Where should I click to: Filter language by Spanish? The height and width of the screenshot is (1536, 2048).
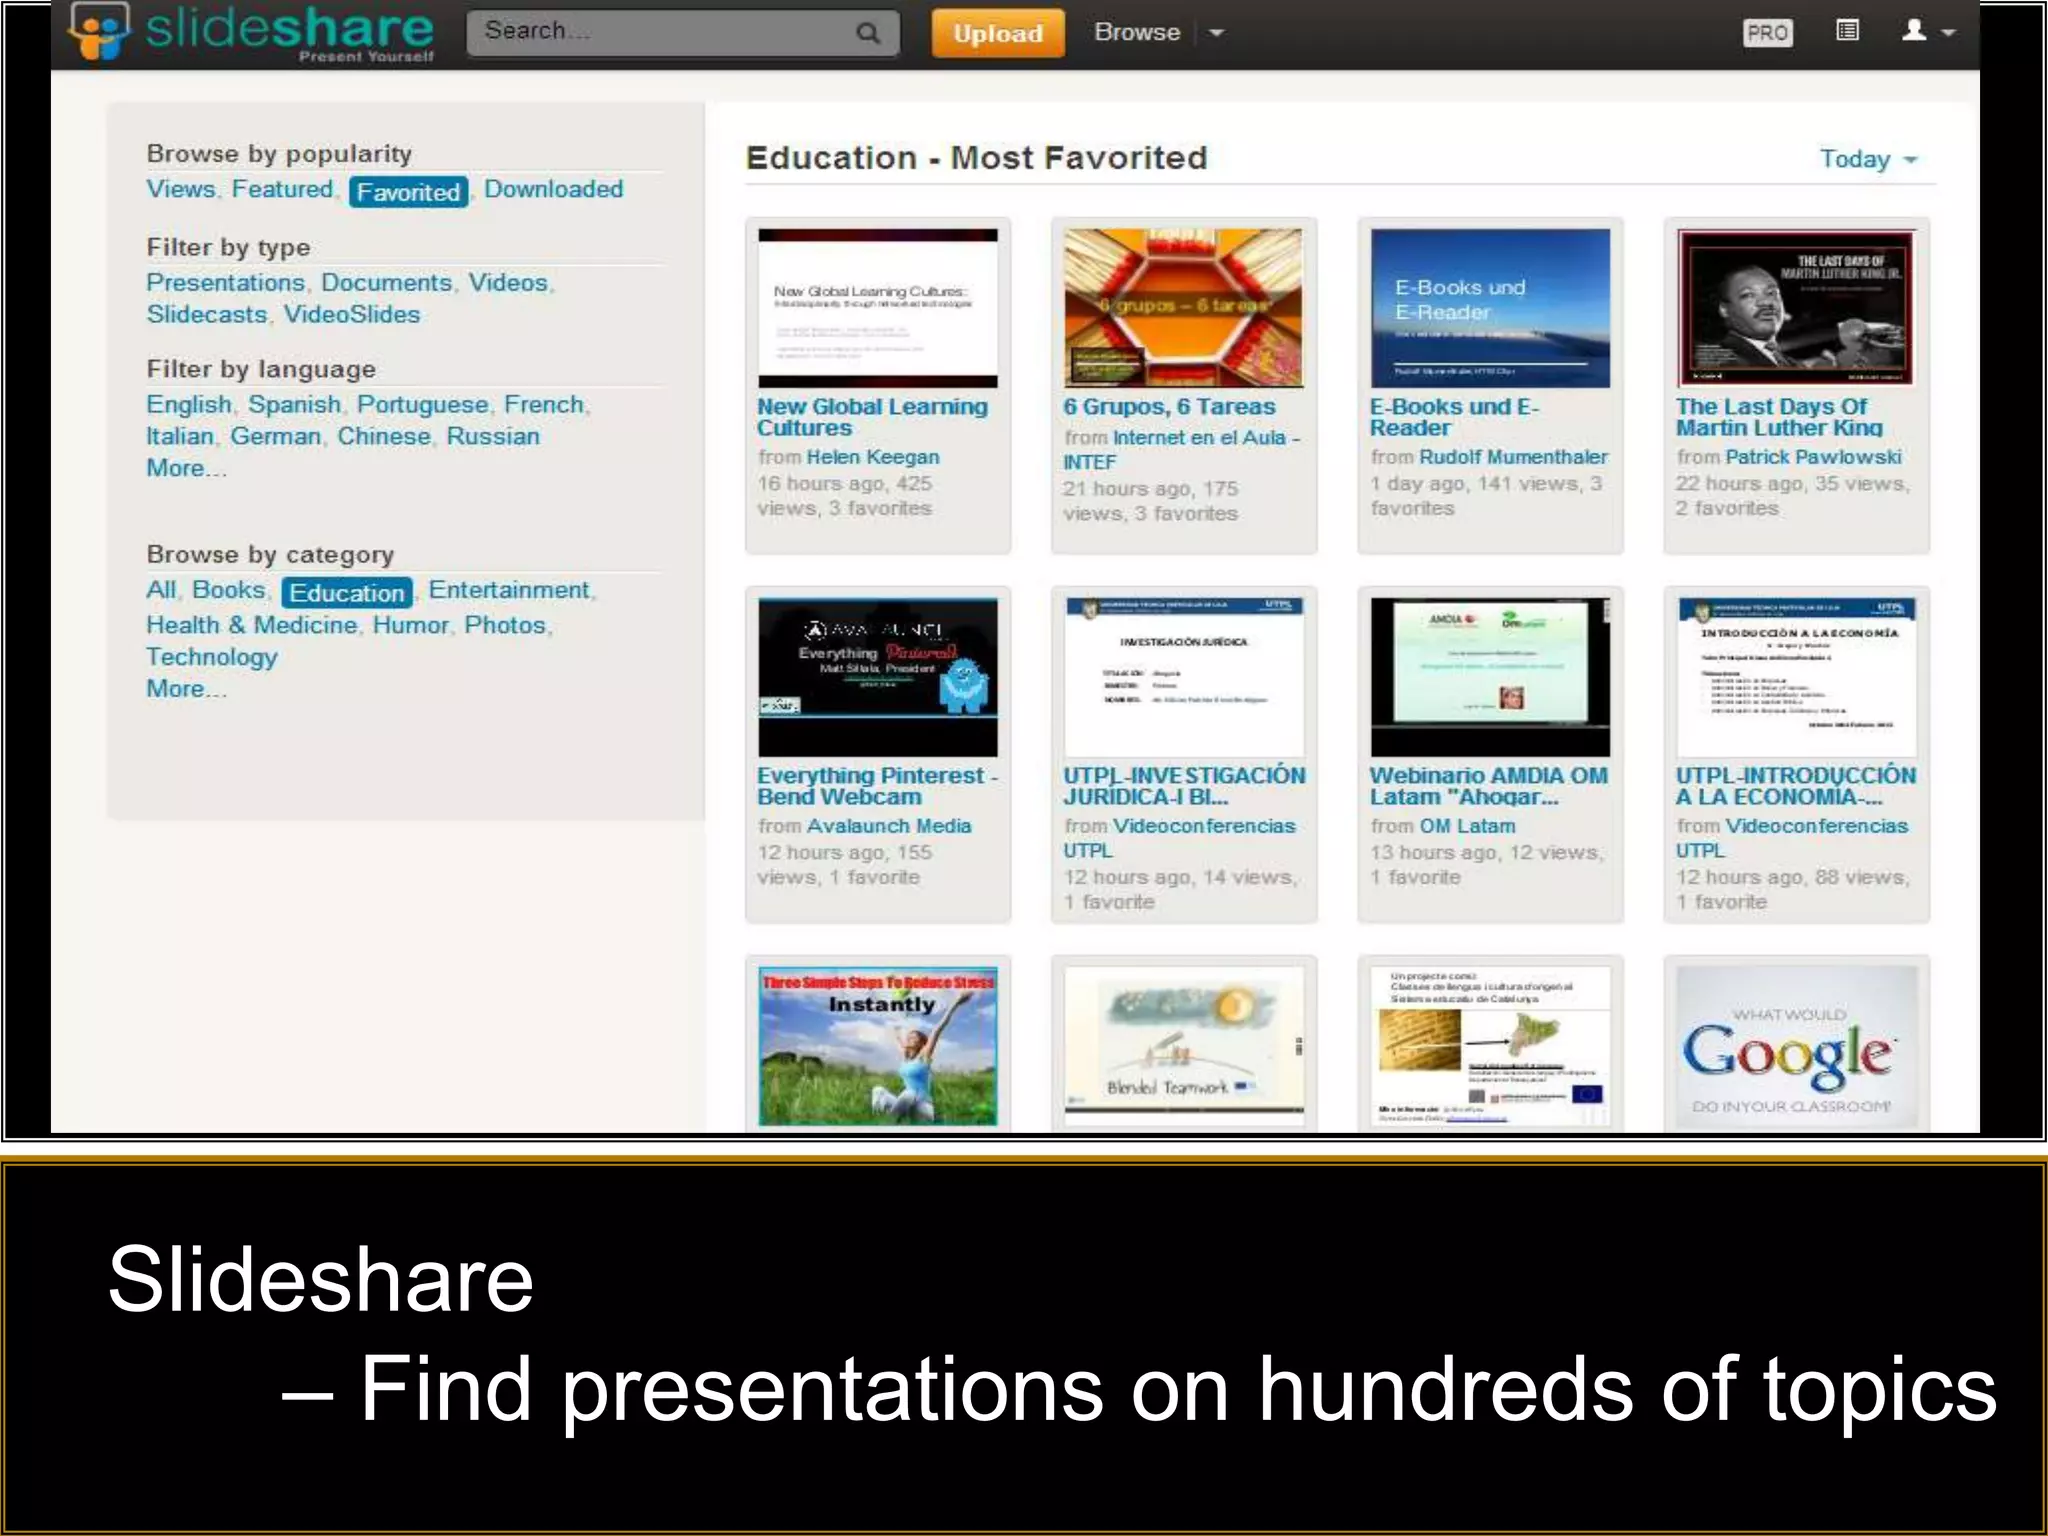pos(295,405)
